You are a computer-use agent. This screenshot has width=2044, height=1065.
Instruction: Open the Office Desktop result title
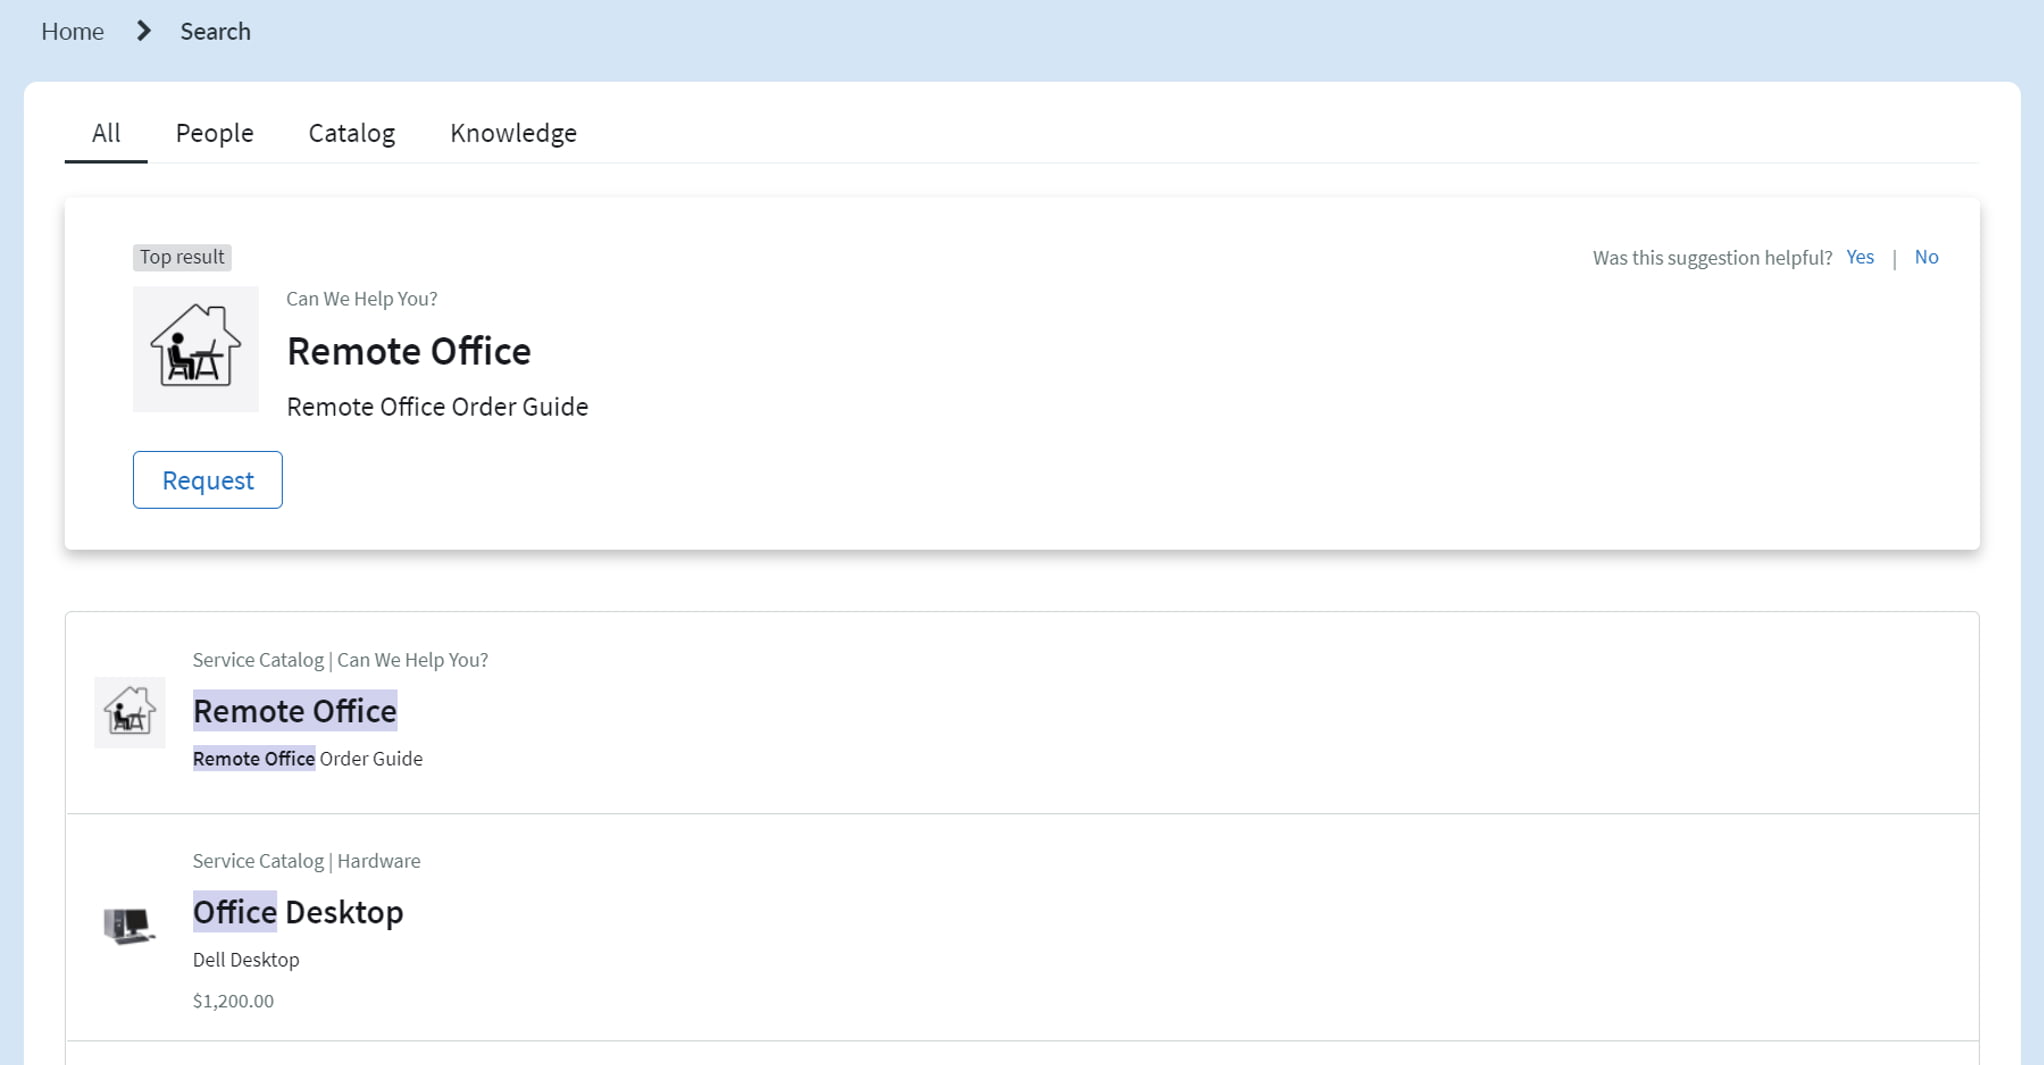(x=298, y=912)
